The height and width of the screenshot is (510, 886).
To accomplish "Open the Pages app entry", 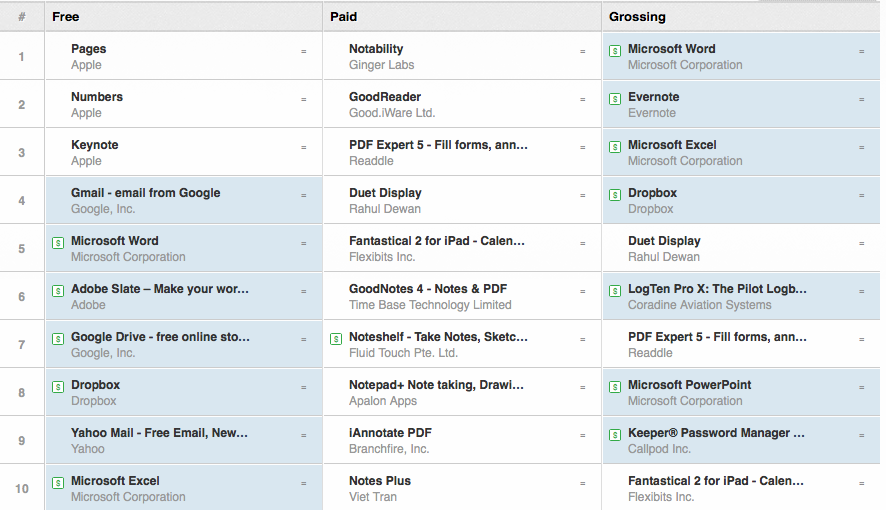I will 89,49.
